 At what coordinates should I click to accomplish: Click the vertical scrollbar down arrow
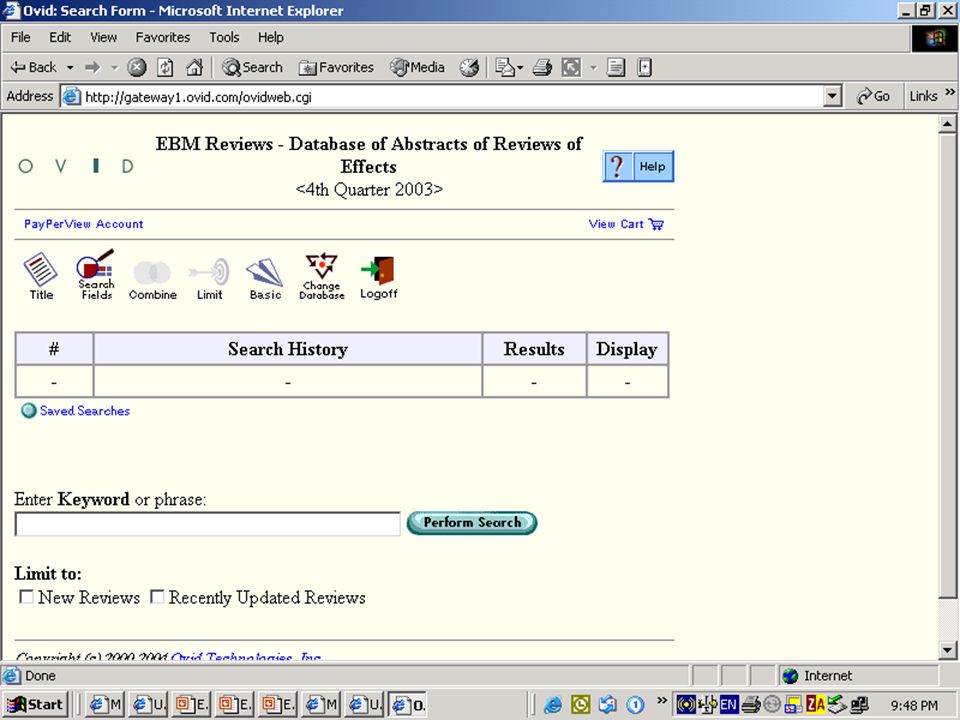point(947,650)
